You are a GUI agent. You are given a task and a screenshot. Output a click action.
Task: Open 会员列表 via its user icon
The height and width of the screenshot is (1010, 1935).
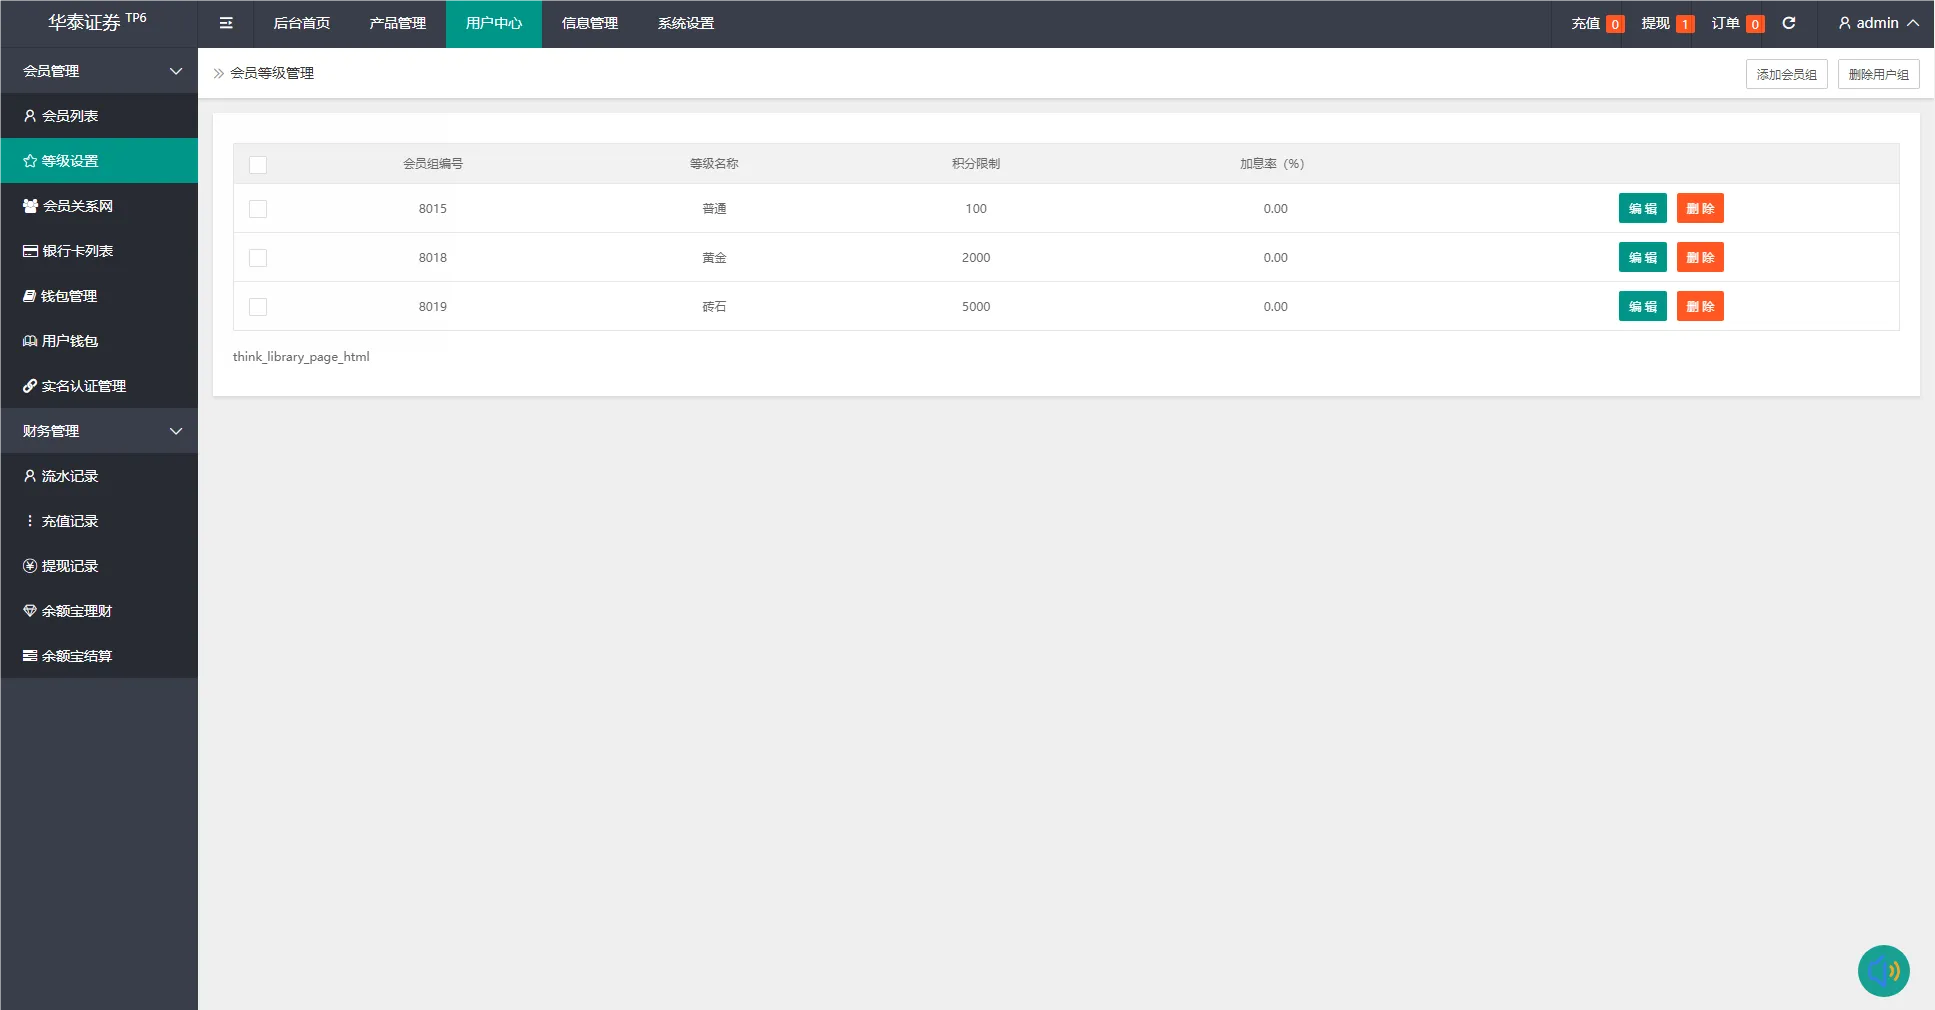tap(30, 116)
